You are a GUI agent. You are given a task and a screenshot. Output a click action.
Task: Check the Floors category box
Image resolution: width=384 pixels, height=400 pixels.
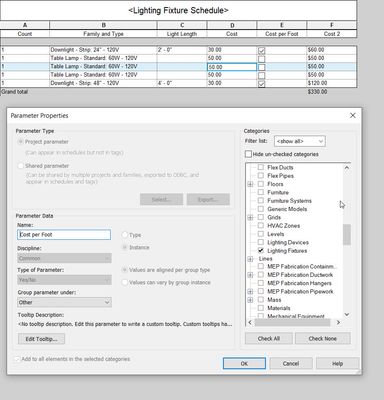(x=261, y=184)
